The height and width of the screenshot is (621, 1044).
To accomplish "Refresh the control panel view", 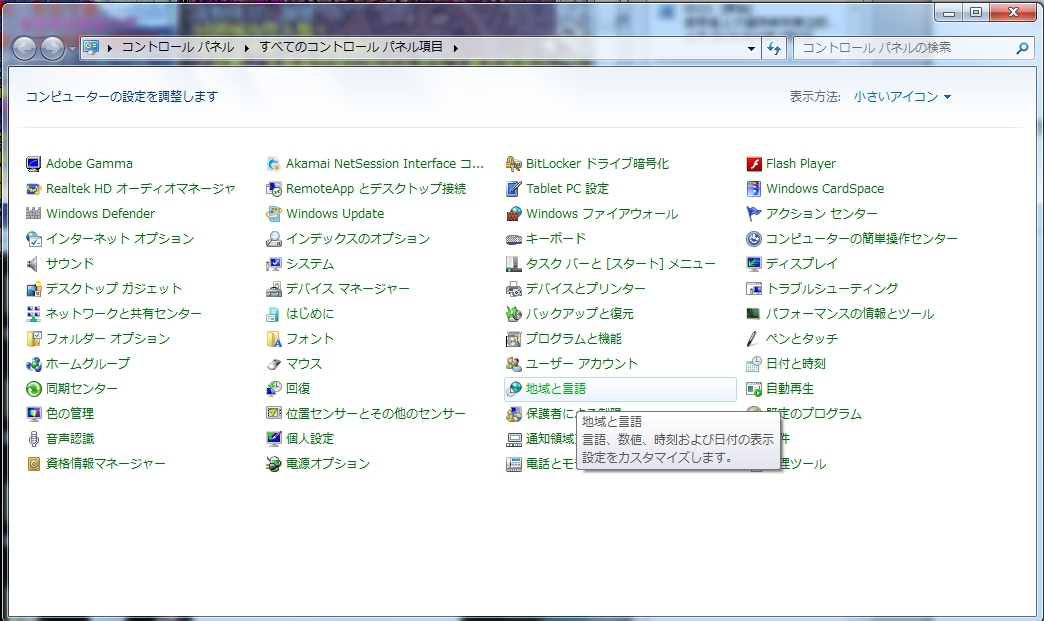I will [774, 48].
